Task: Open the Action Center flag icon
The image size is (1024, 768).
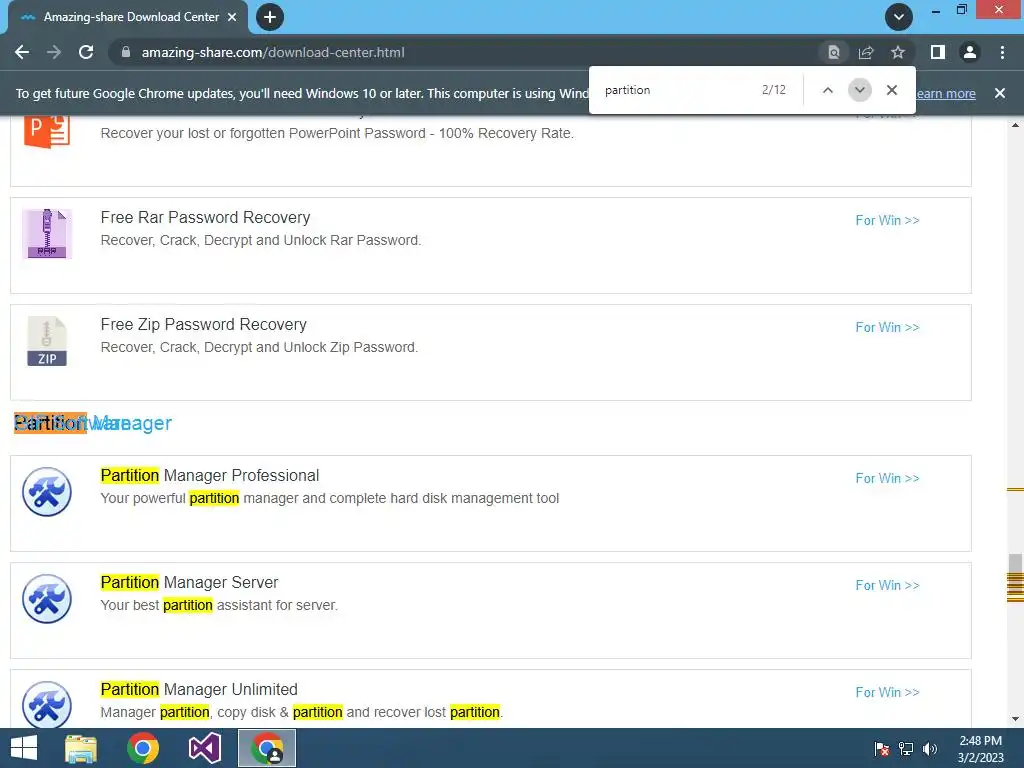Action: pyautogui.click(x=882, y=749)
